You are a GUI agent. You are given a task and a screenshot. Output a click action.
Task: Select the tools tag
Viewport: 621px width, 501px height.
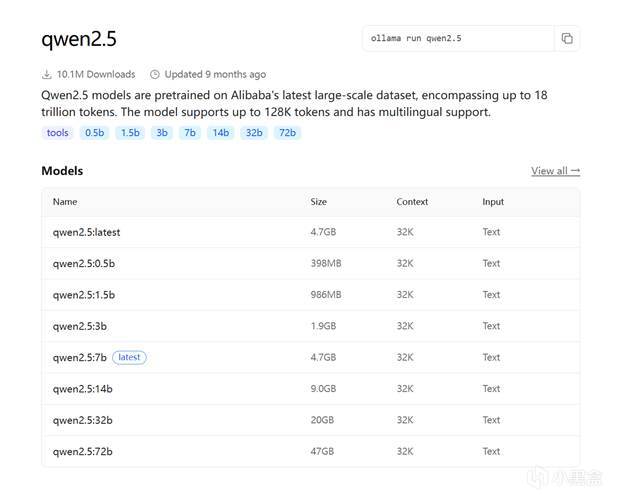click(58, 133)
